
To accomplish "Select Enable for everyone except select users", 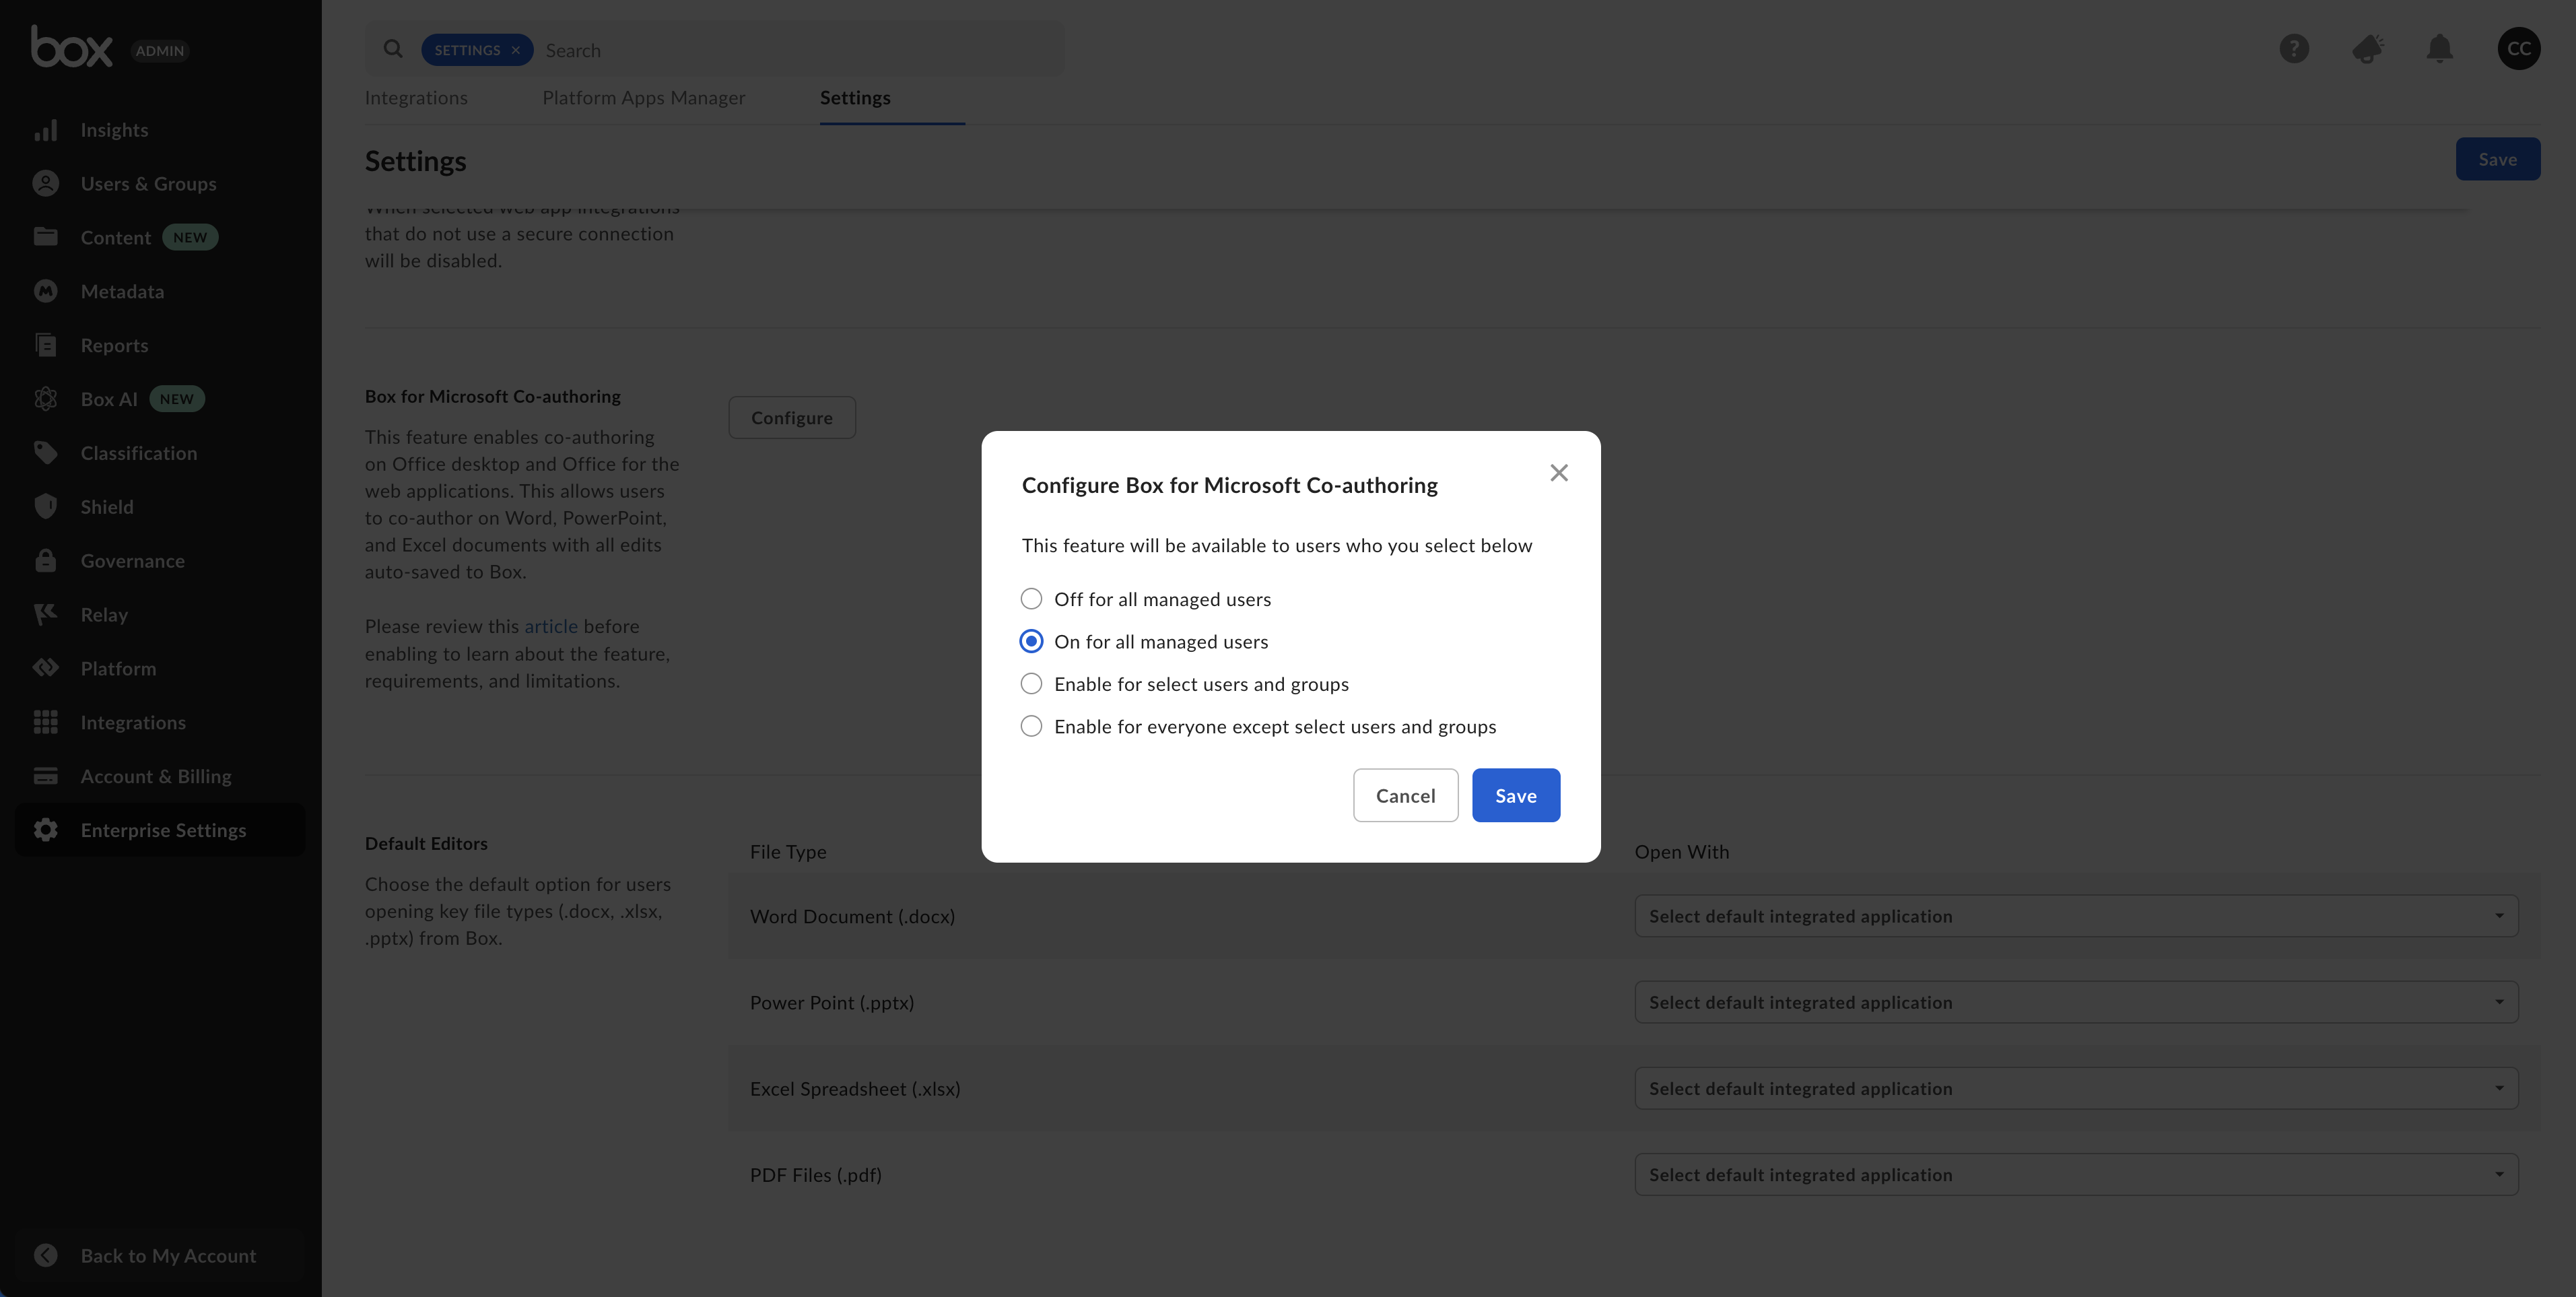I will pyautogui.click(x=1031, y=726).
